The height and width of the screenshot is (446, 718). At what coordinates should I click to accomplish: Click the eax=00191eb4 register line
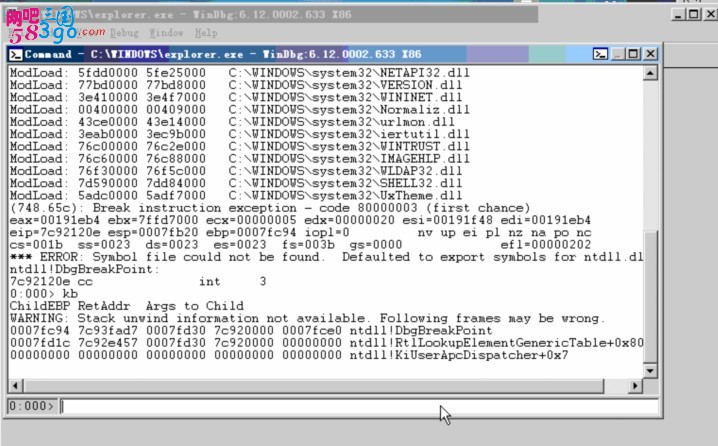point(300,220)
